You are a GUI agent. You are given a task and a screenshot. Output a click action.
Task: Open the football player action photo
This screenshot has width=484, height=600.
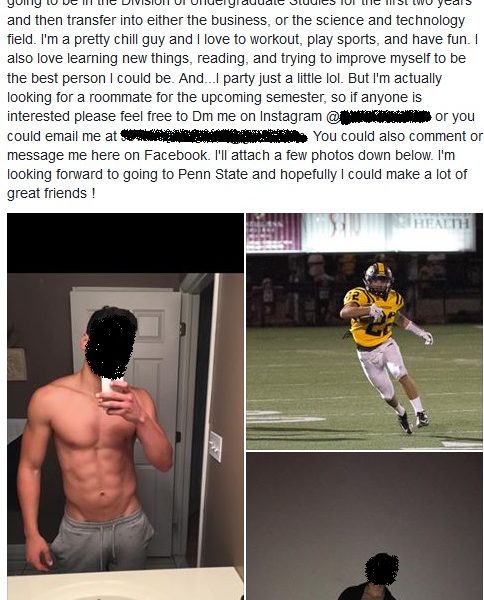364,331
